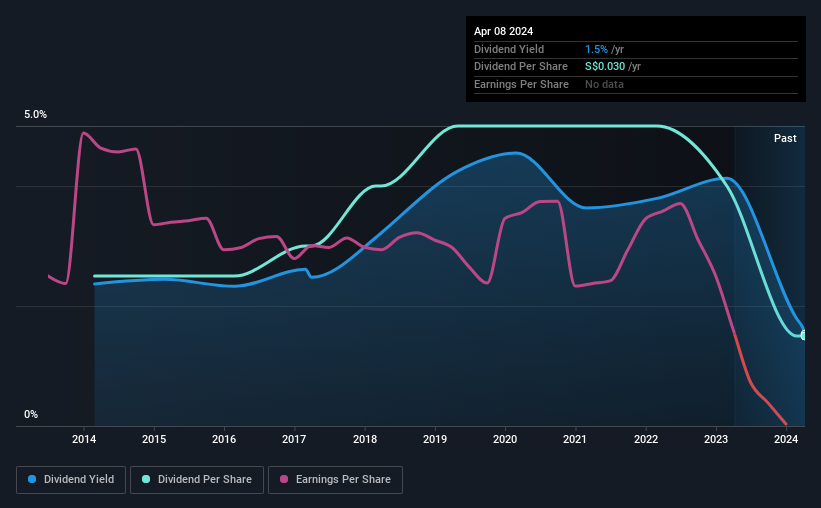821x508 pixels.
Task: Click the blue dot in the legend
Action: (x=32, y=479)
